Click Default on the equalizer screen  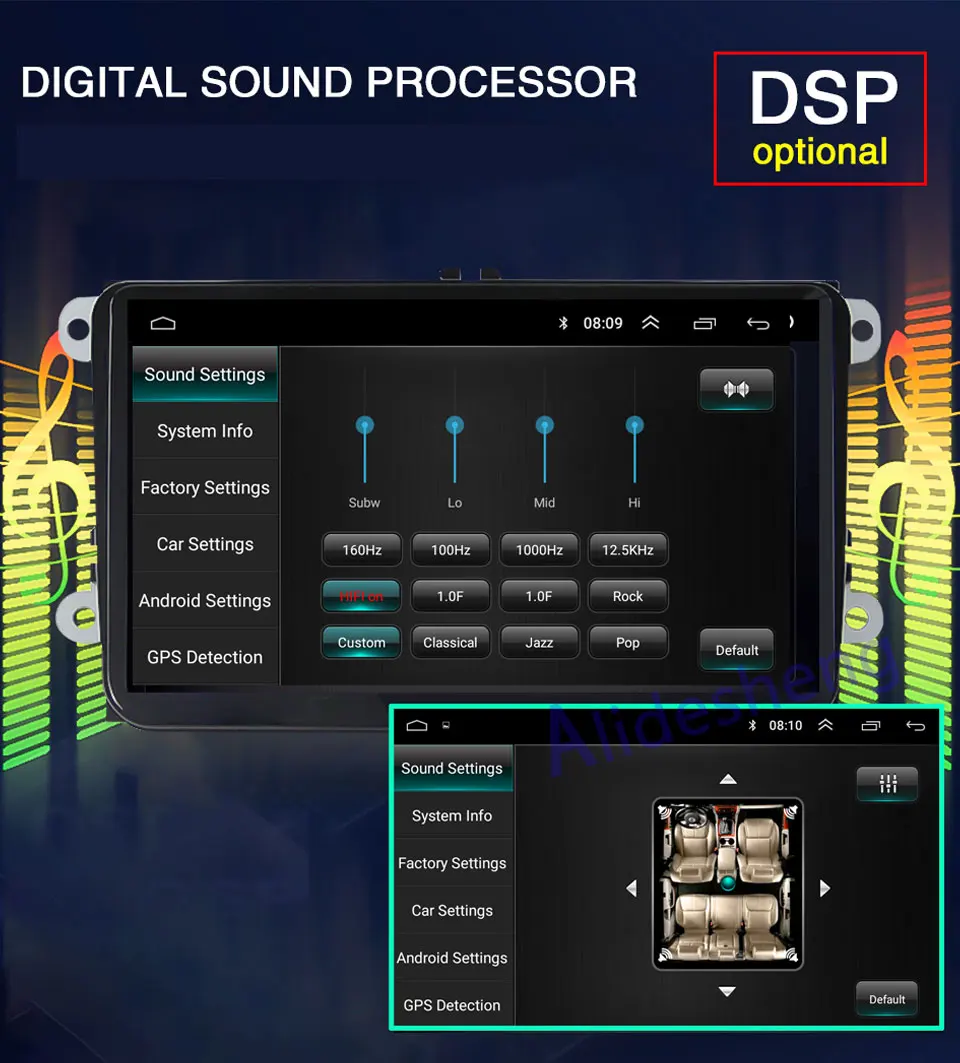736,649
